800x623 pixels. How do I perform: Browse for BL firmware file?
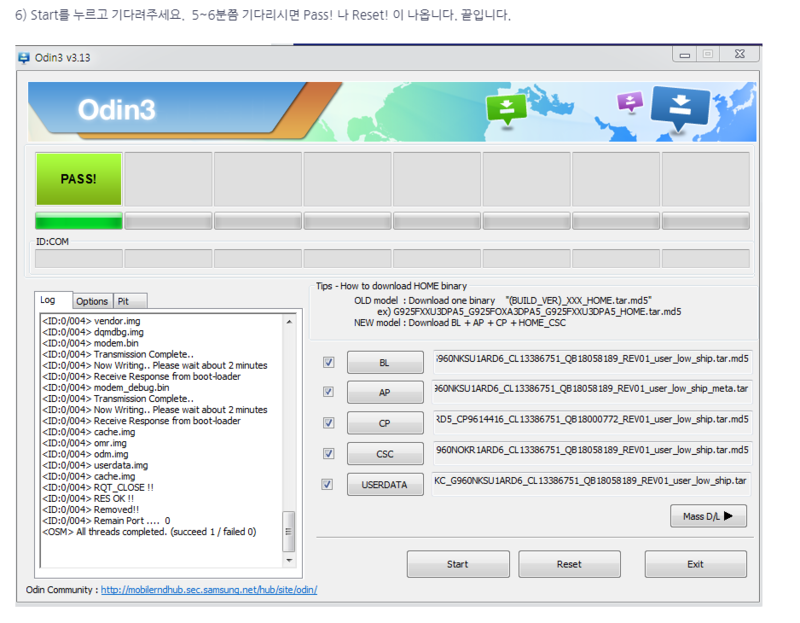click(x=385, y=363)
